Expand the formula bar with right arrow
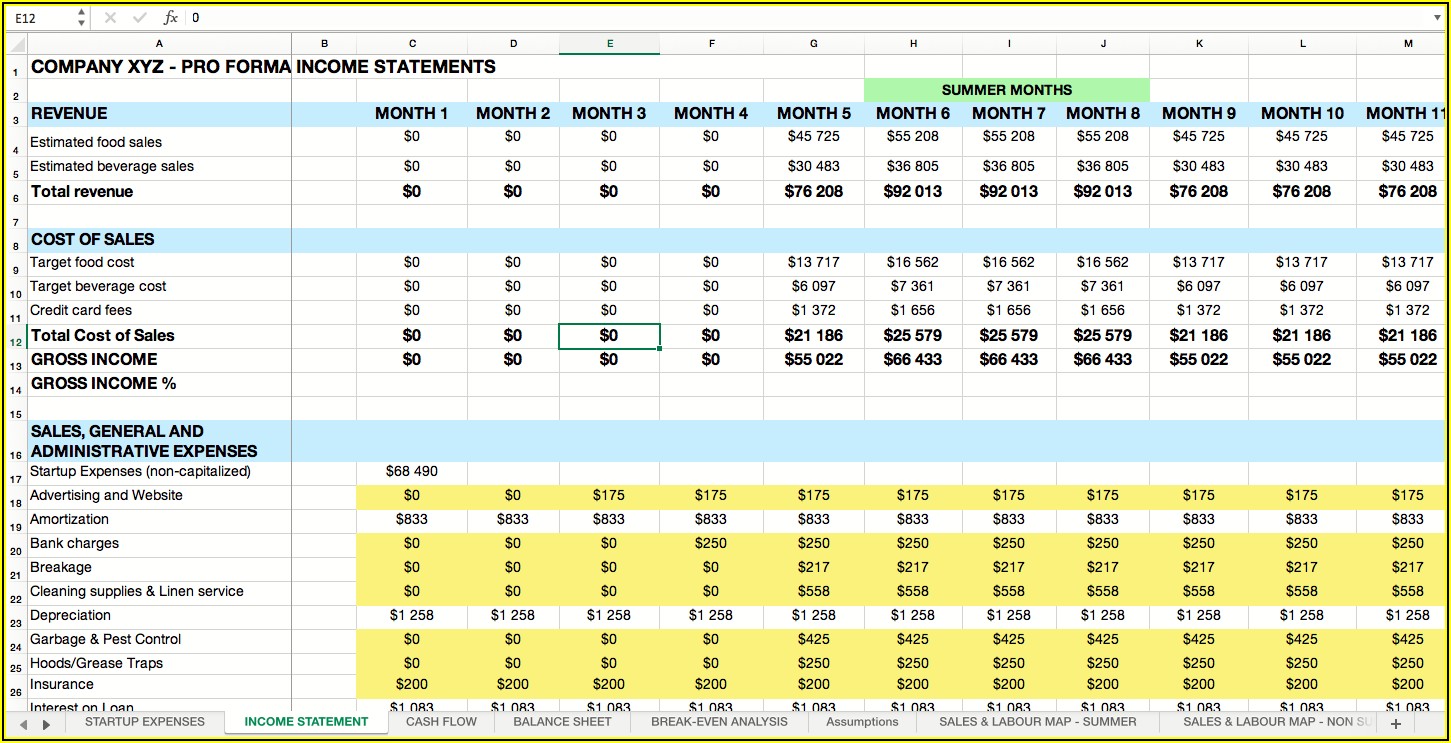The width and height of the screenshot is (1451, 743). point(1437,18)
